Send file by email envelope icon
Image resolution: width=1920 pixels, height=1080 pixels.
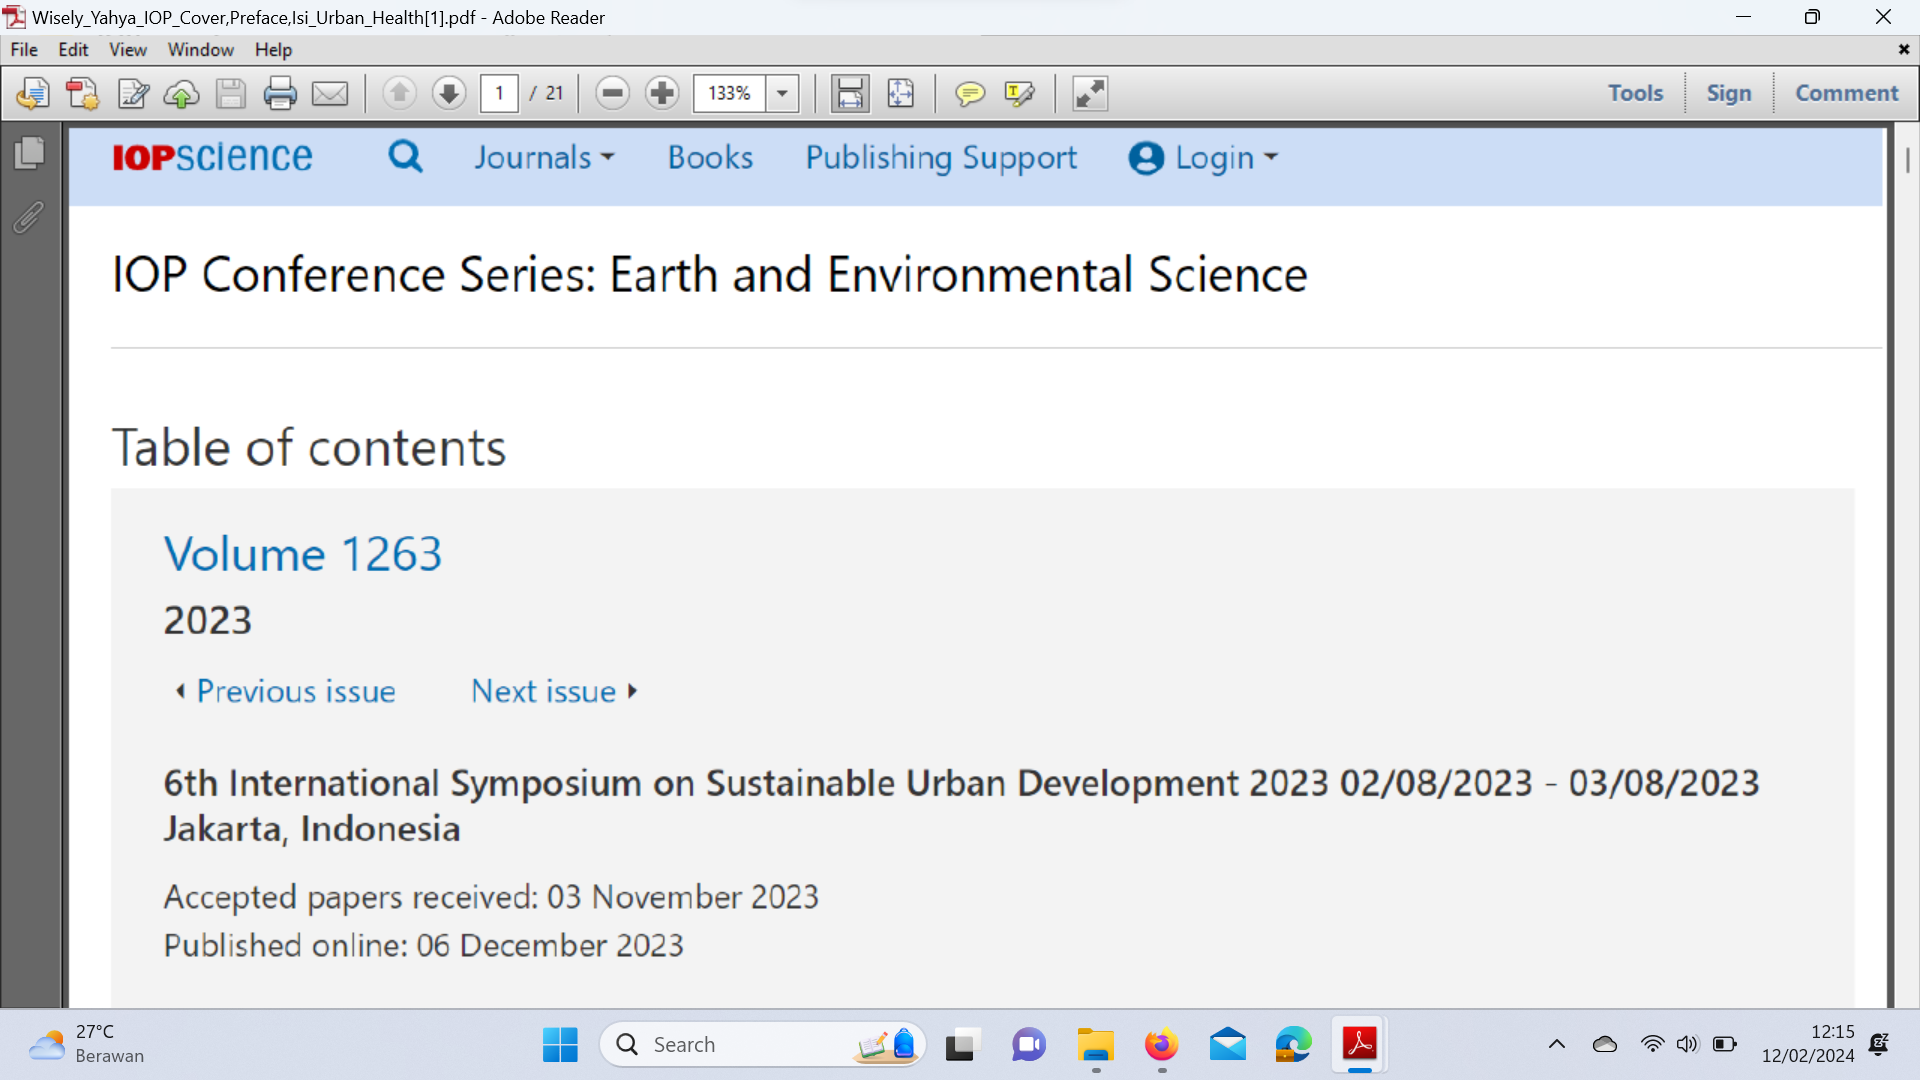[x=330, y=94]
